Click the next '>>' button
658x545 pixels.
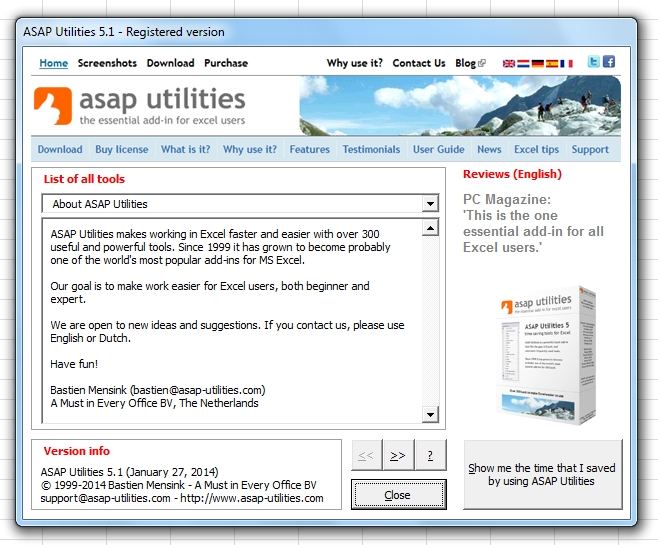pos(398,455)
